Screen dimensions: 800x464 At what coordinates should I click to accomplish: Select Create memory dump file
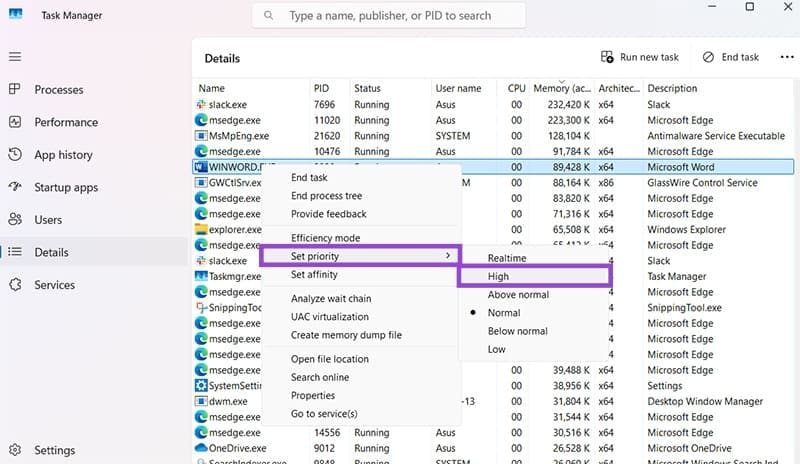tap(346, 335)
